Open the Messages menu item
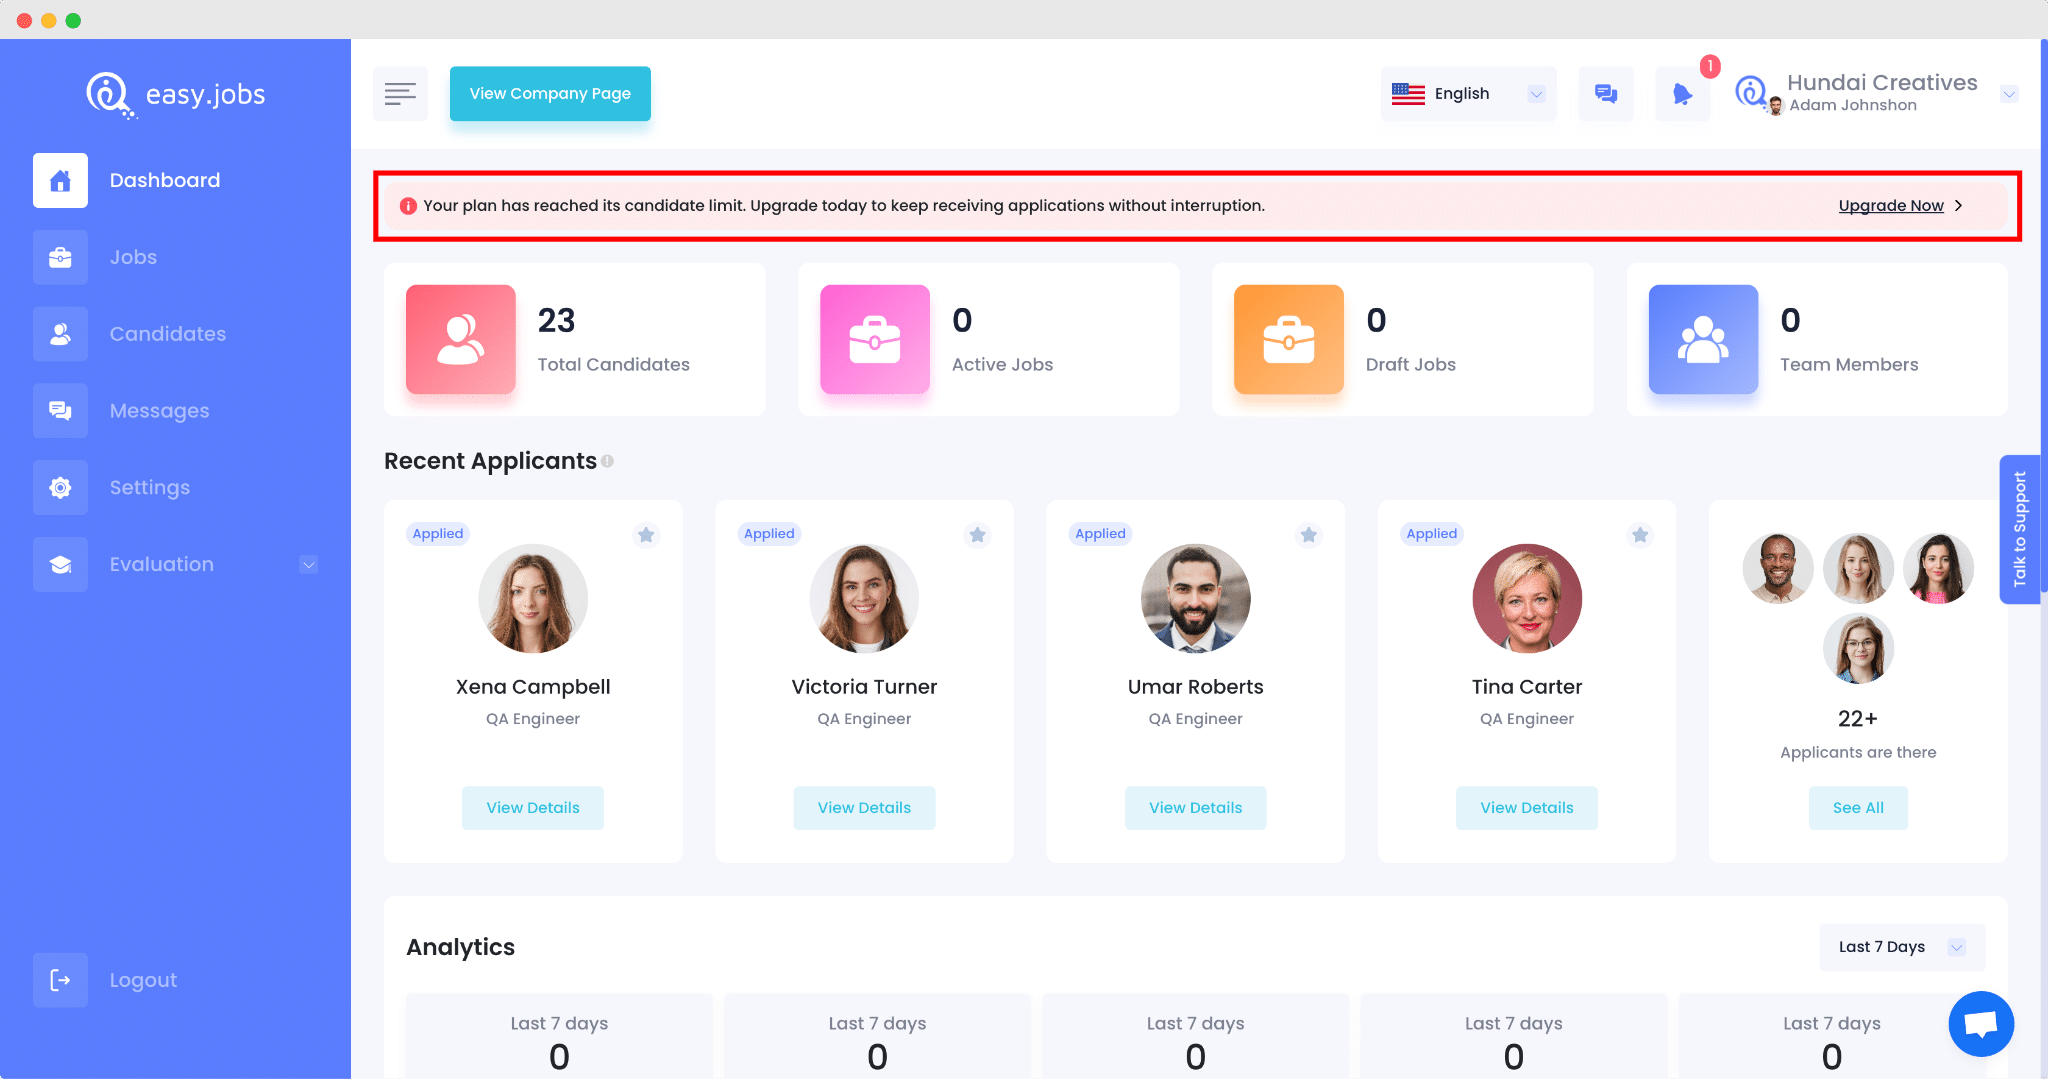2048x1079 pixels. [x=160, y=411]
